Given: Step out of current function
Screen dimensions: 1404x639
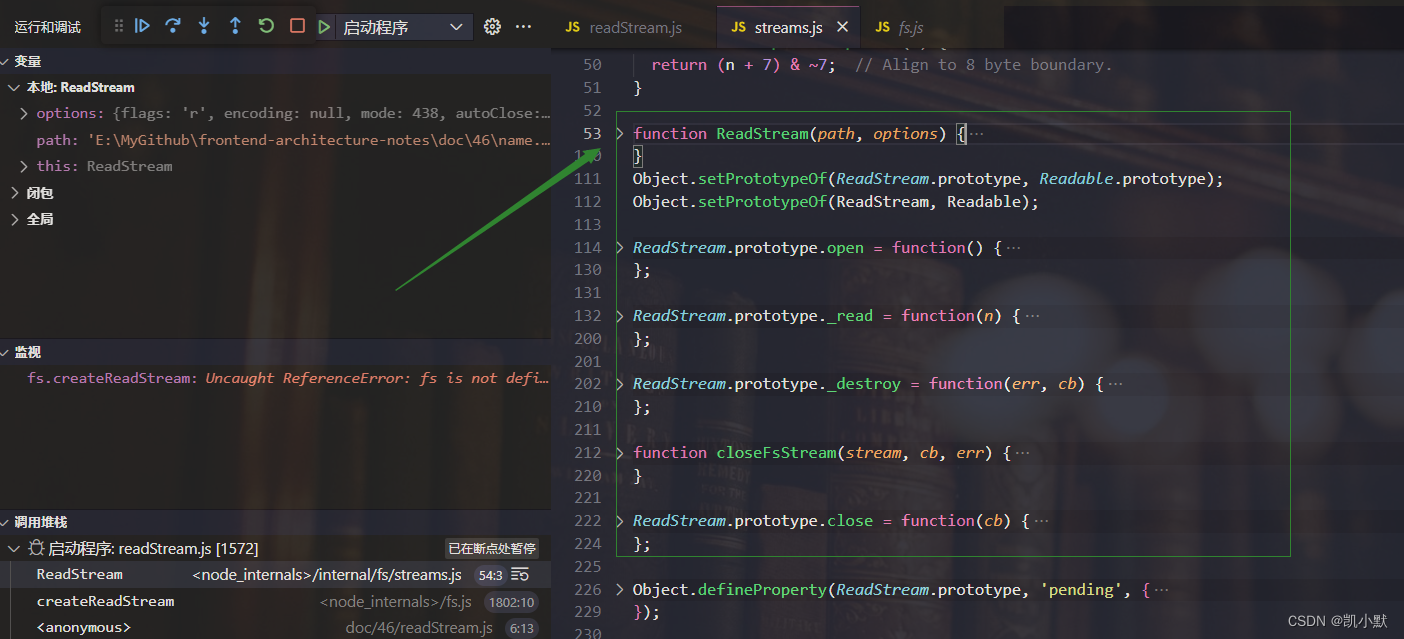Looking at the screenshot, I should tap(235, 26).
